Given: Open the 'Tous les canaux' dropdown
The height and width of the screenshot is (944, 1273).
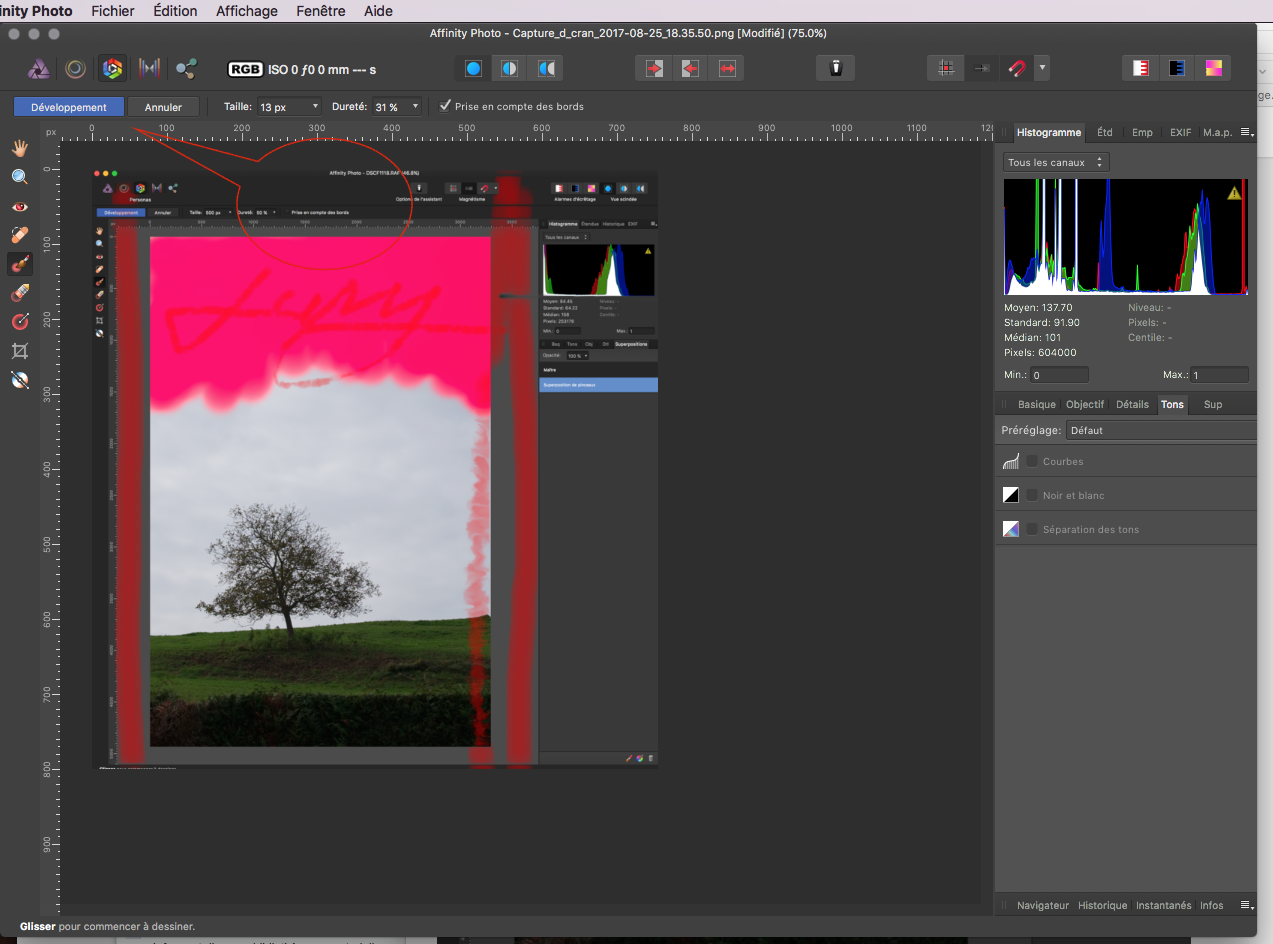Looking at the screenshot, I should pos(1056,162).
